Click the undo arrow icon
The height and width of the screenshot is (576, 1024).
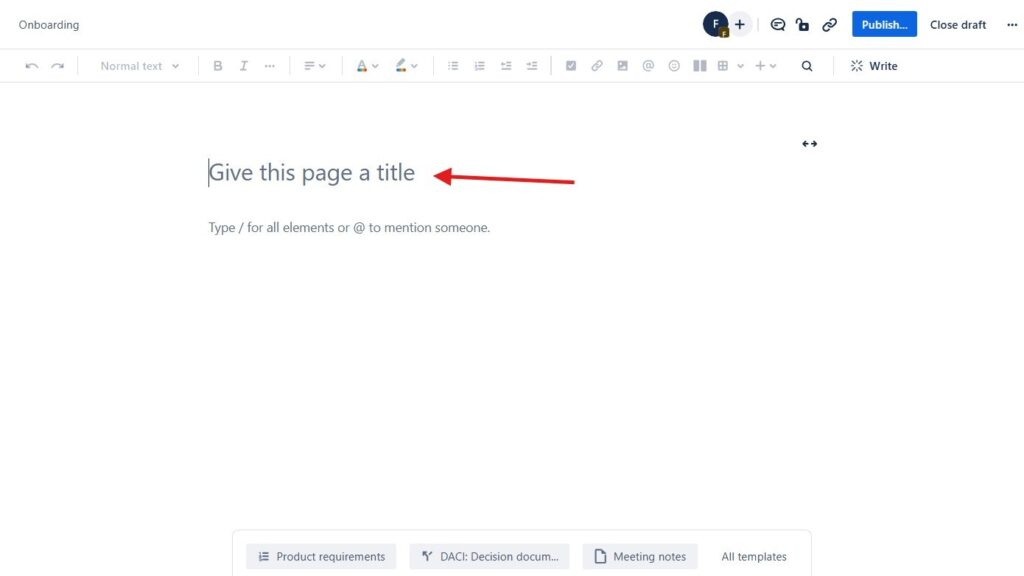coord(32,66)
